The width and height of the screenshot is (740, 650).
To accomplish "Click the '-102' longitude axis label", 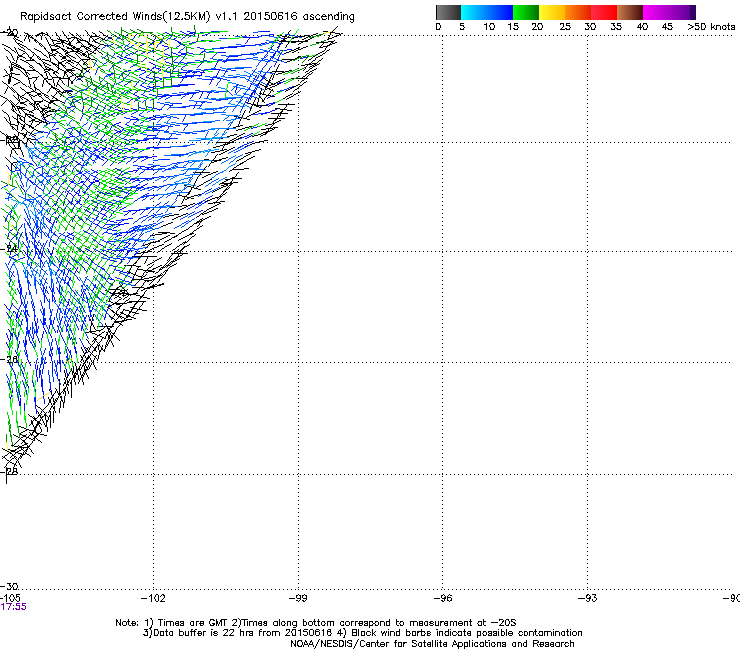I will [153, 599].
